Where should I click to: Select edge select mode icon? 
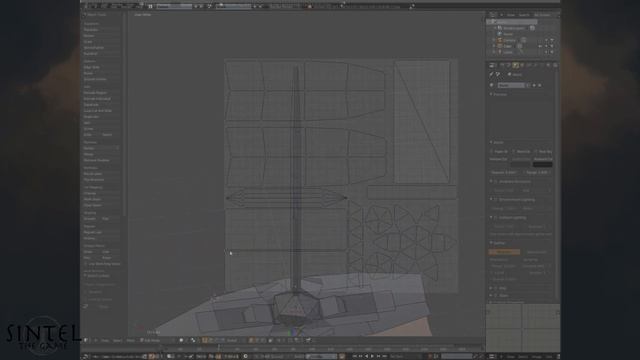click(257, 340)
